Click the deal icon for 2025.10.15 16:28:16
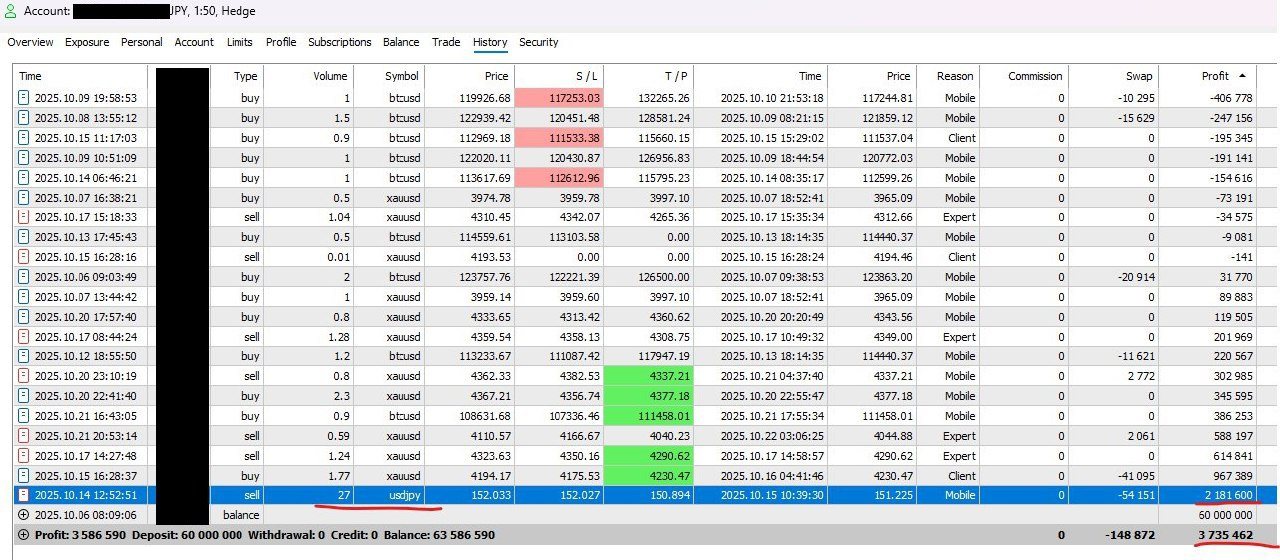 click(x=23, y=257)
